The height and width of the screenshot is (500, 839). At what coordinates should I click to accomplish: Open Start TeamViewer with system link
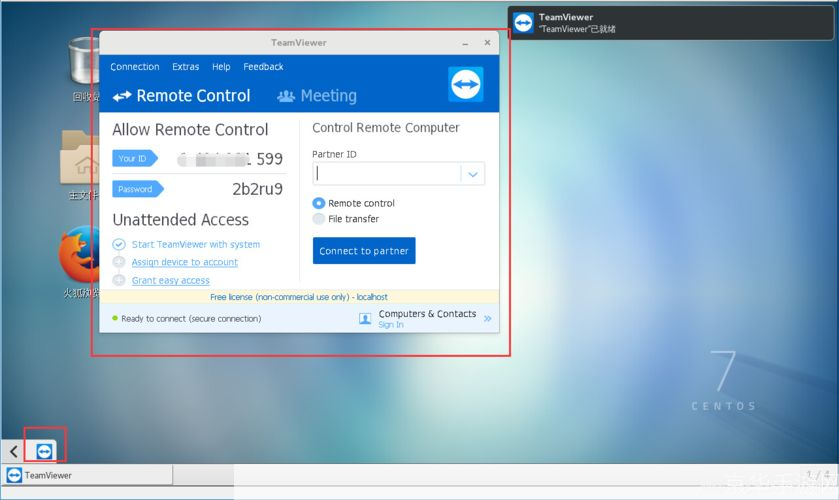[x=196, y=245]
